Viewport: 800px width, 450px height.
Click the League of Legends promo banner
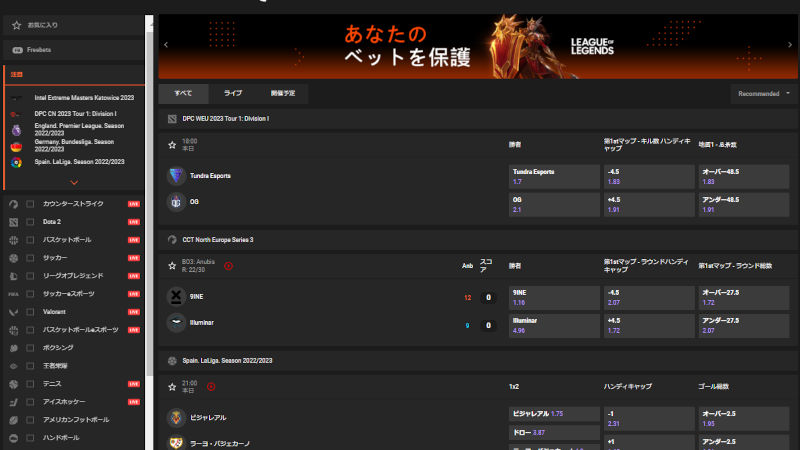coord(478,46)
